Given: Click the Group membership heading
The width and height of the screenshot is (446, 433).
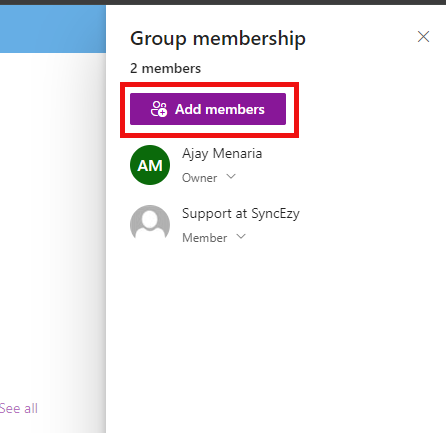Looking at the screenshot, I should tap(218, 39).
